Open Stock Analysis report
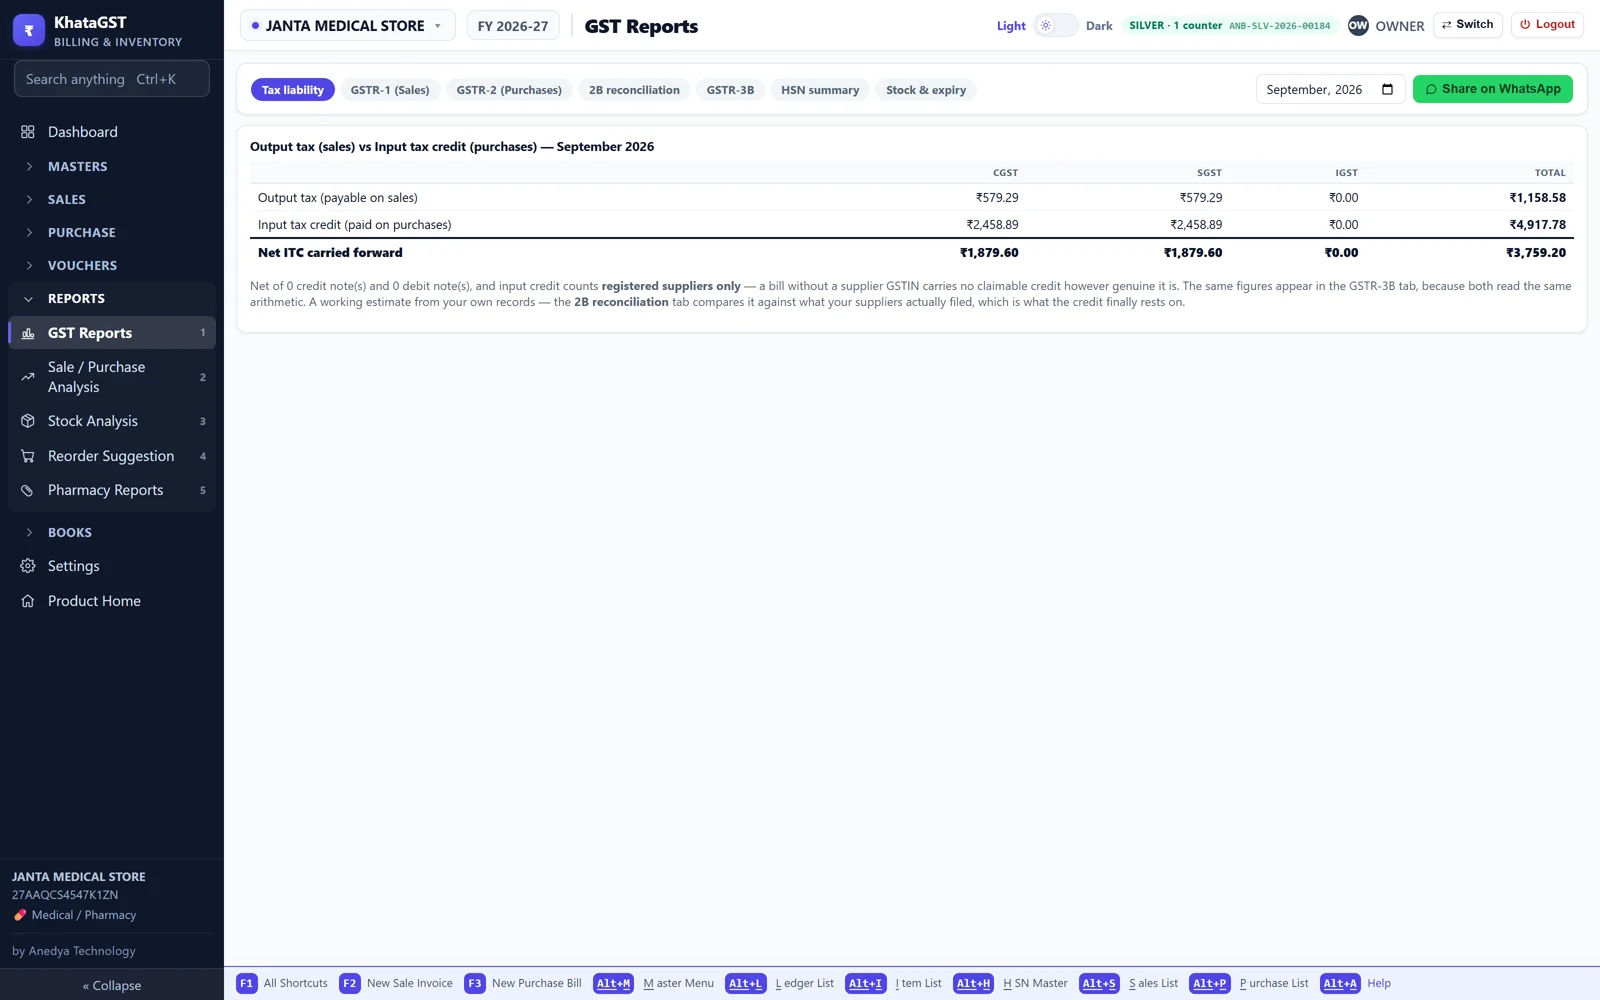This screenshot has height=1000, width=1600. pos(112,421)
